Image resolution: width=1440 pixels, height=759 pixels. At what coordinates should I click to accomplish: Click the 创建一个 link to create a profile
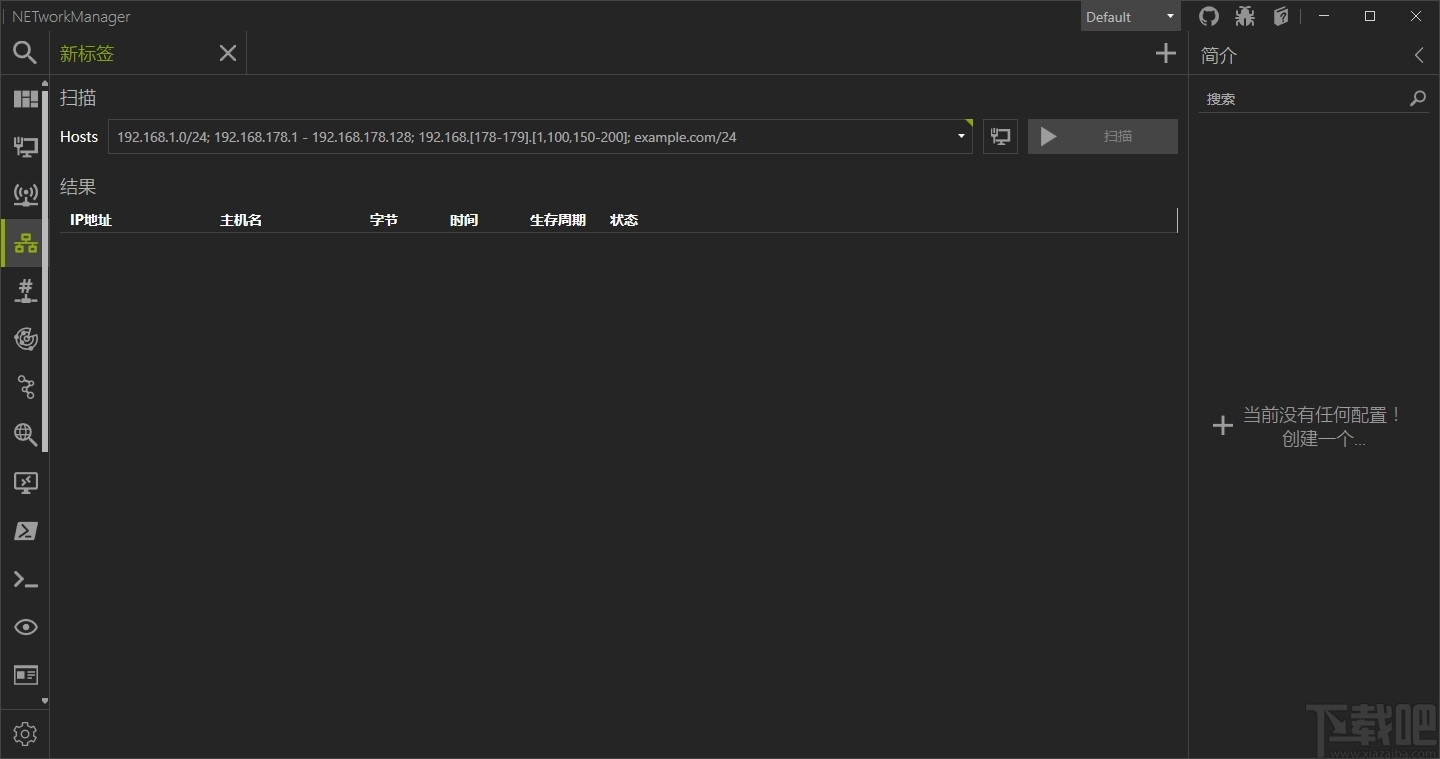(x=1322, y=438)
